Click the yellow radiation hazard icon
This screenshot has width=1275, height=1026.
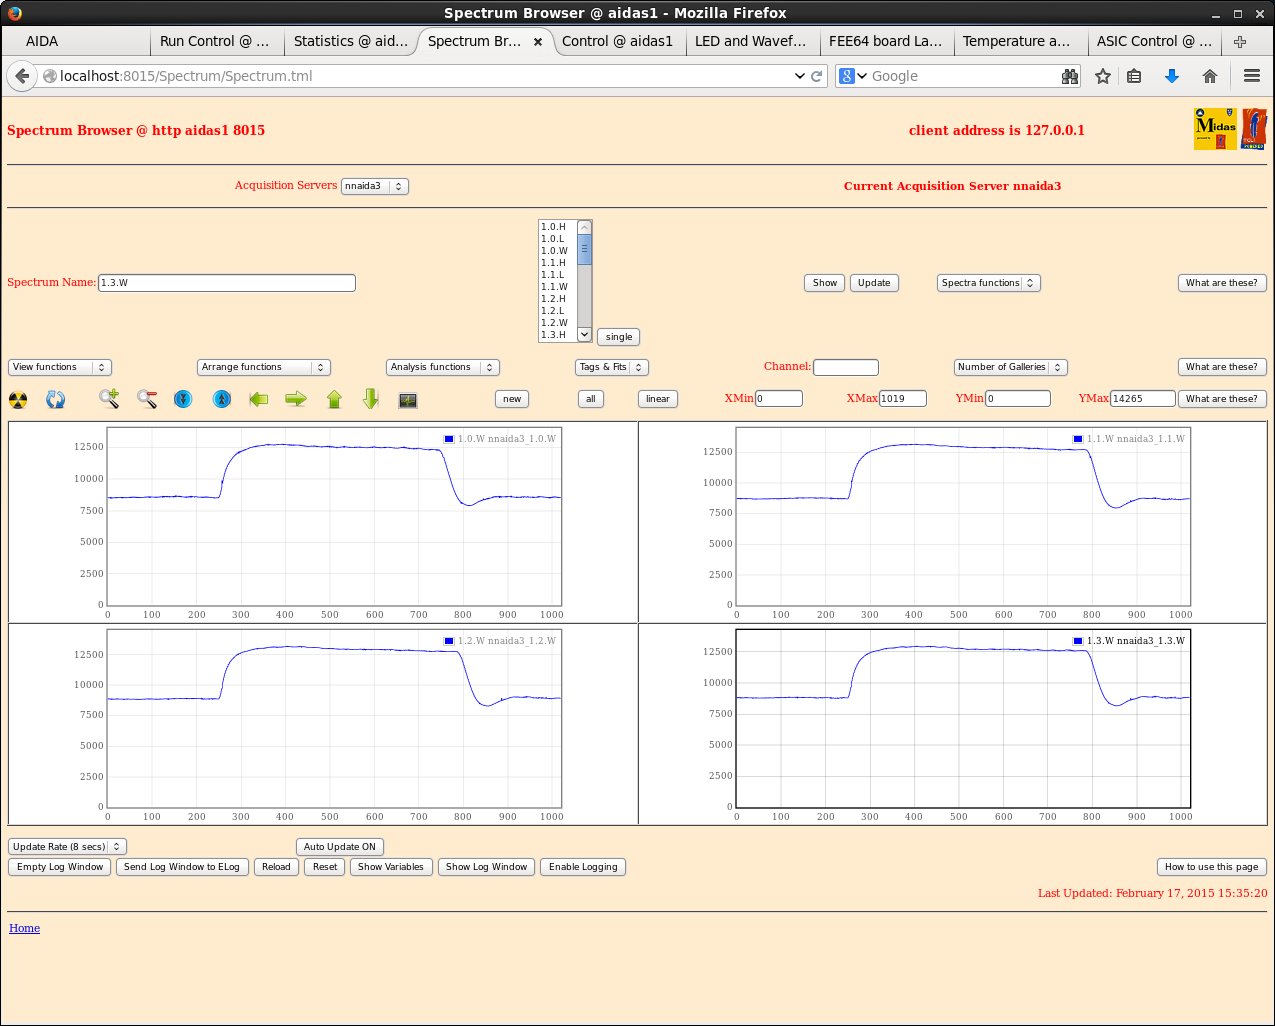pos(18,400)
